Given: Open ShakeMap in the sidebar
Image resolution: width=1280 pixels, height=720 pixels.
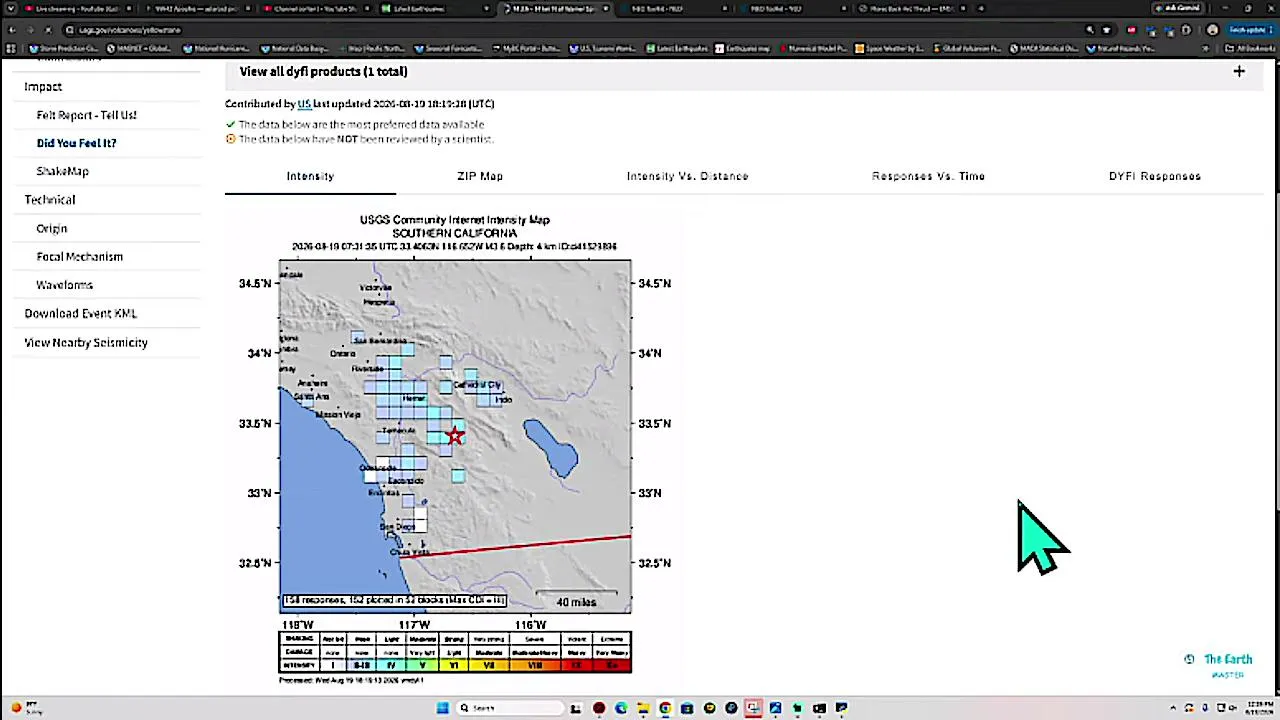Looking at the screenshot, I should click(x=62, y=171).
